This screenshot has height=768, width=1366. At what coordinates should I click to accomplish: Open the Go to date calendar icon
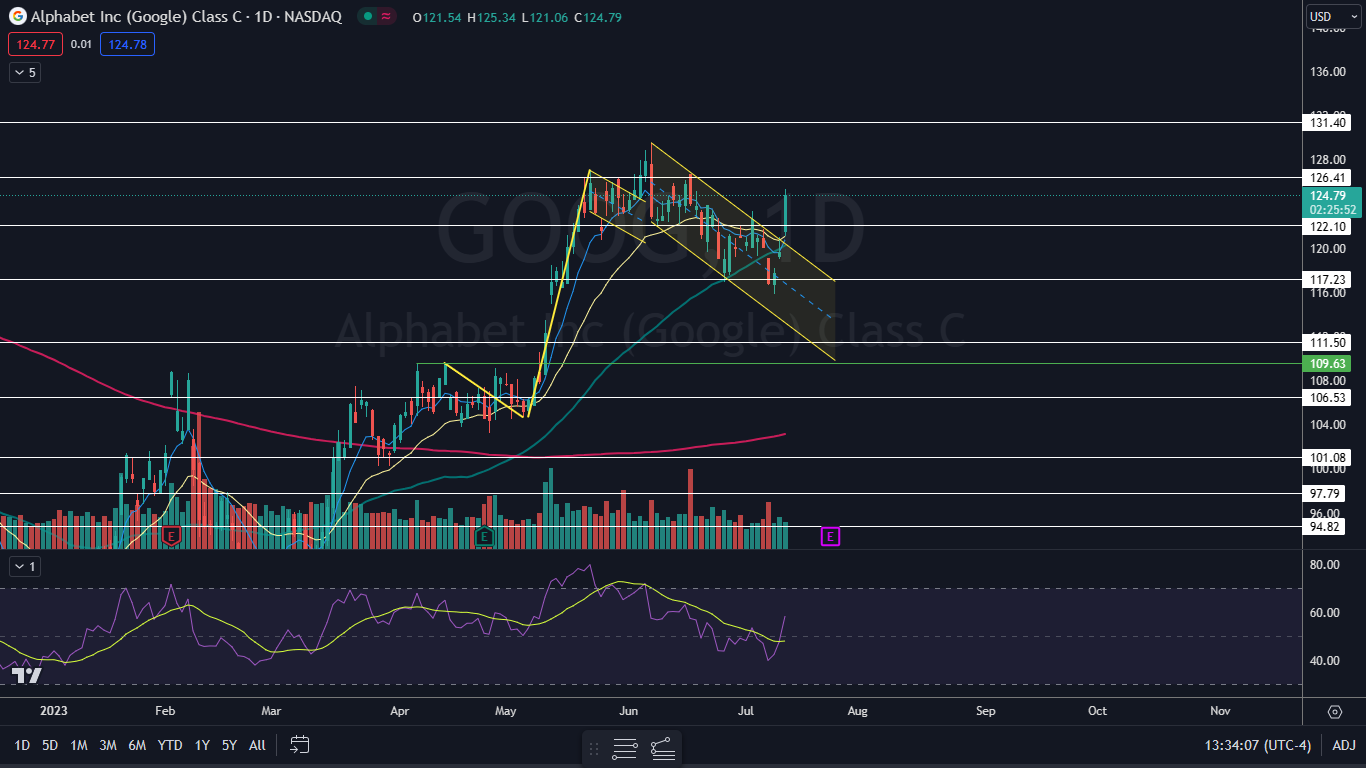click(x=299, y=745)
